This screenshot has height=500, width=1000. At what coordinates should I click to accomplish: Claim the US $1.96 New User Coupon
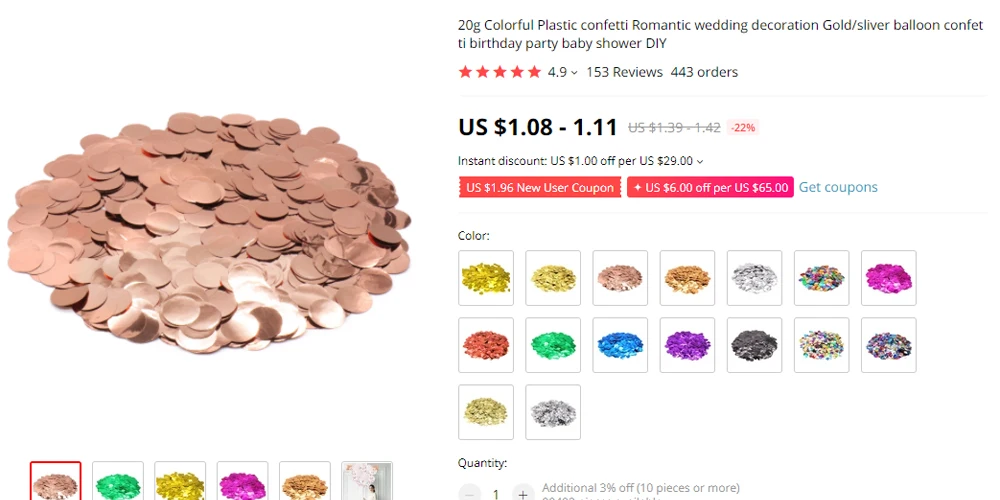540,188
